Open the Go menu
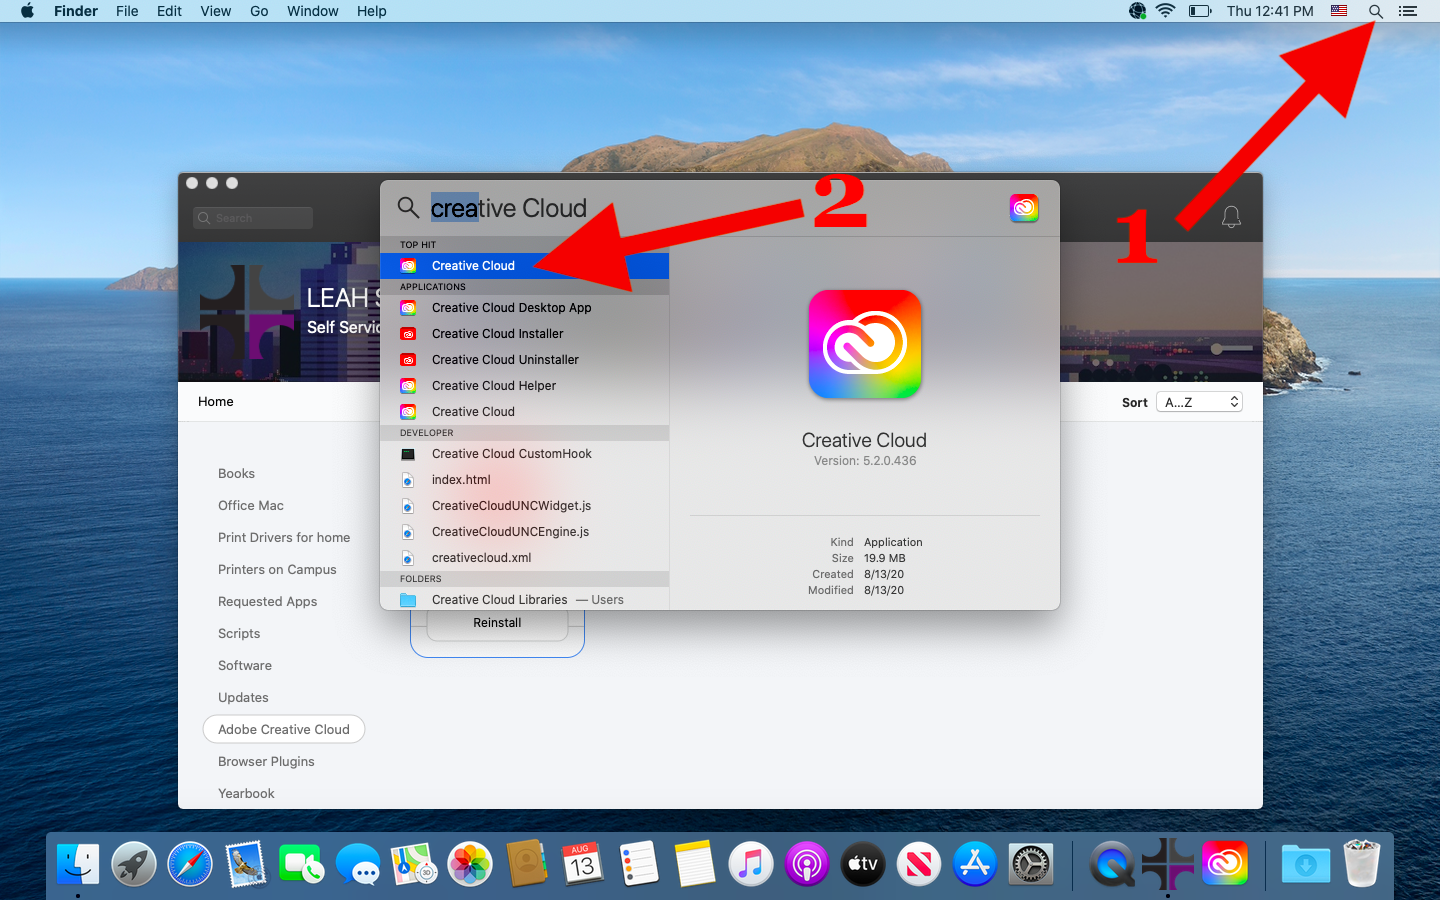The height and width of the screenshot is (900, 1440). click(x=259, y=11)
